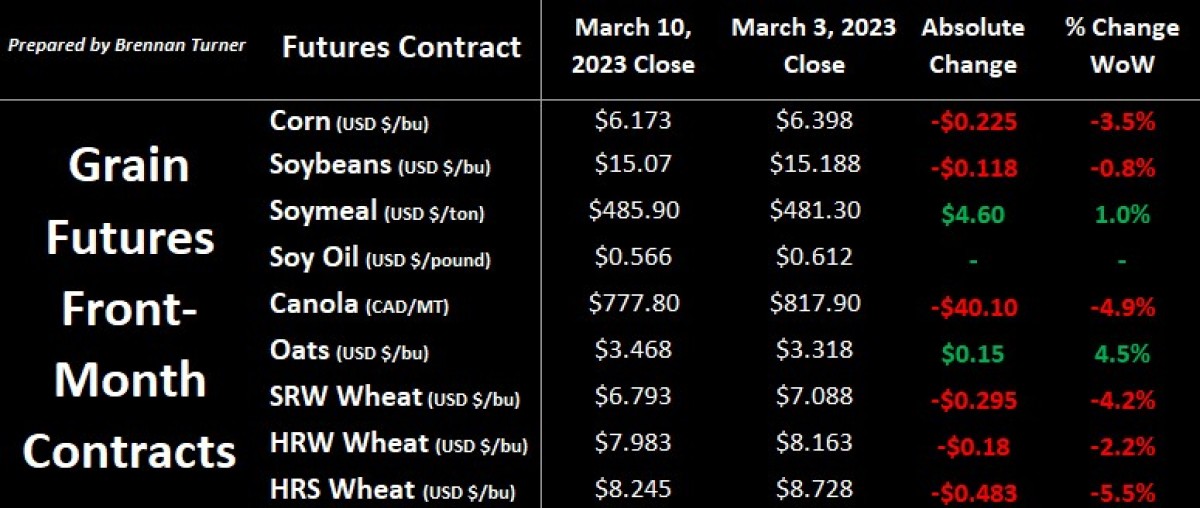Select the Canola CAD/MT label
This screenshot has height=508, width=1200.
(359, 304)
